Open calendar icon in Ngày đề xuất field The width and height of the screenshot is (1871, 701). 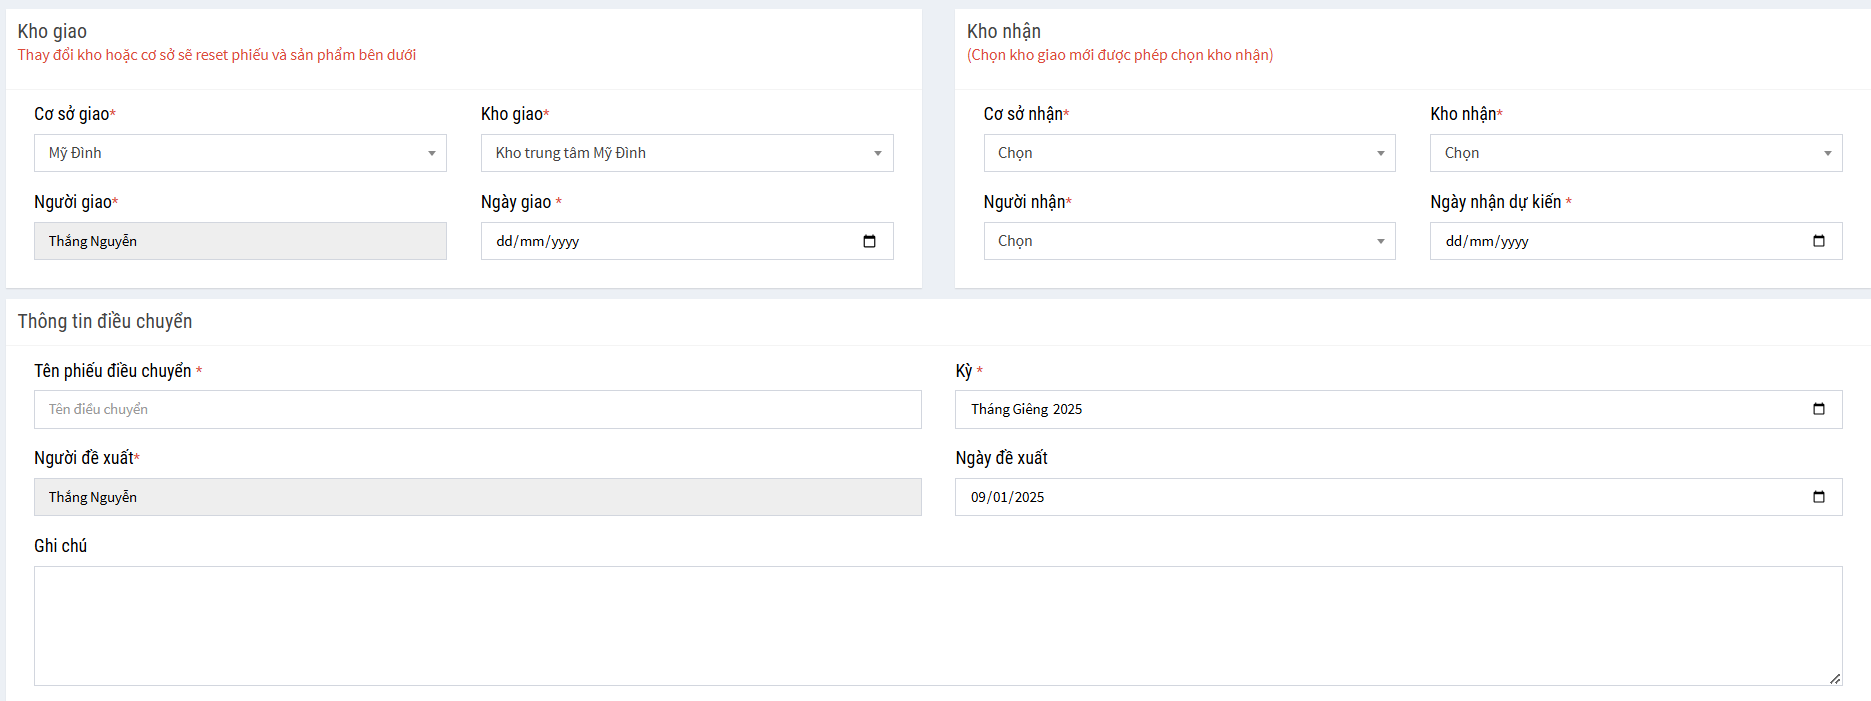click(x=1818, y=497)
